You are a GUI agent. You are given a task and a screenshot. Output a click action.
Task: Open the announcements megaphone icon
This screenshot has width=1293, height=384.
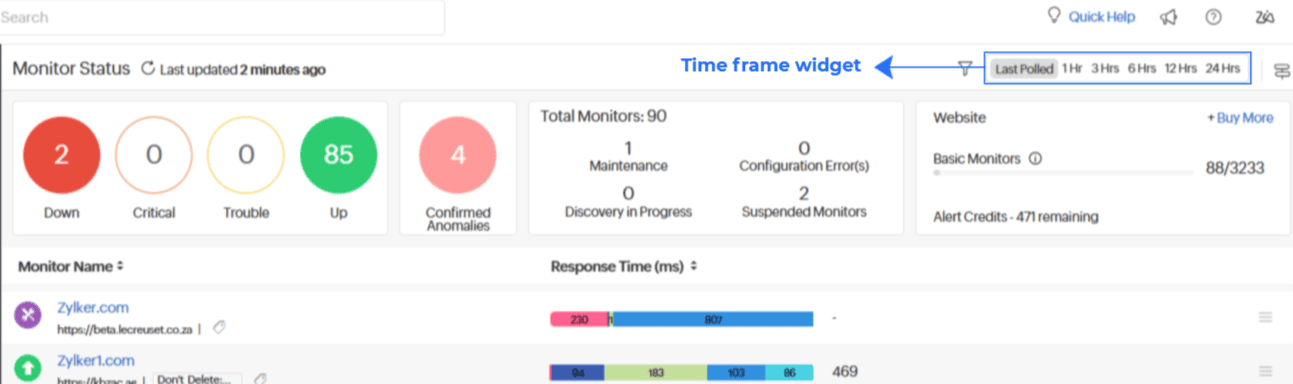[1168, 17]
